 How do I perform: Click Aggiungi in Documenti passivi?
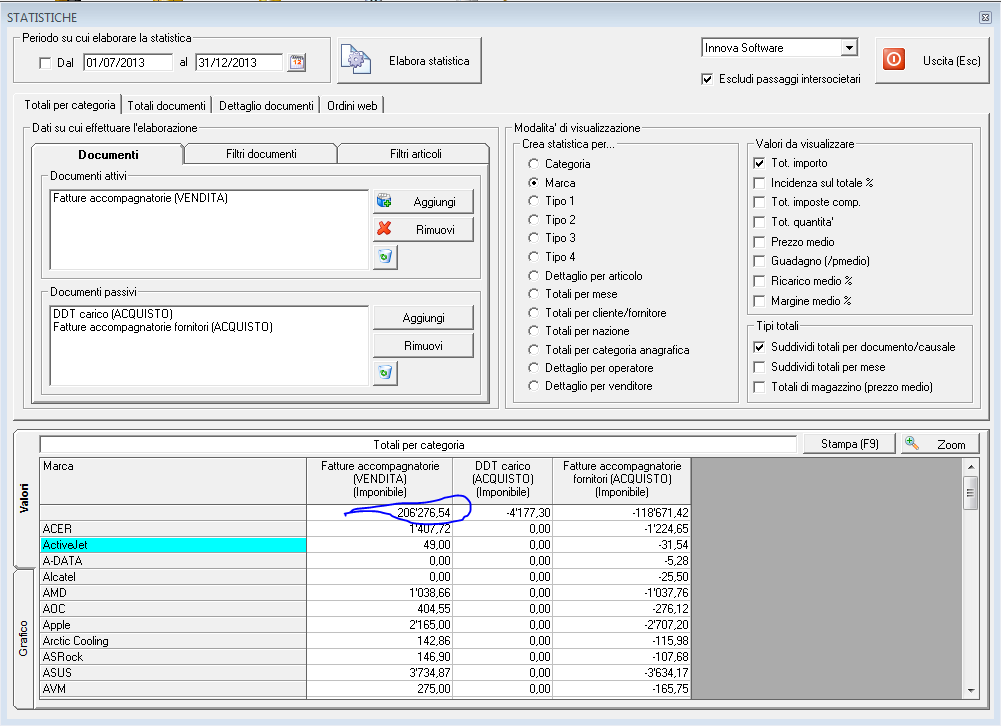pos(422,317)
